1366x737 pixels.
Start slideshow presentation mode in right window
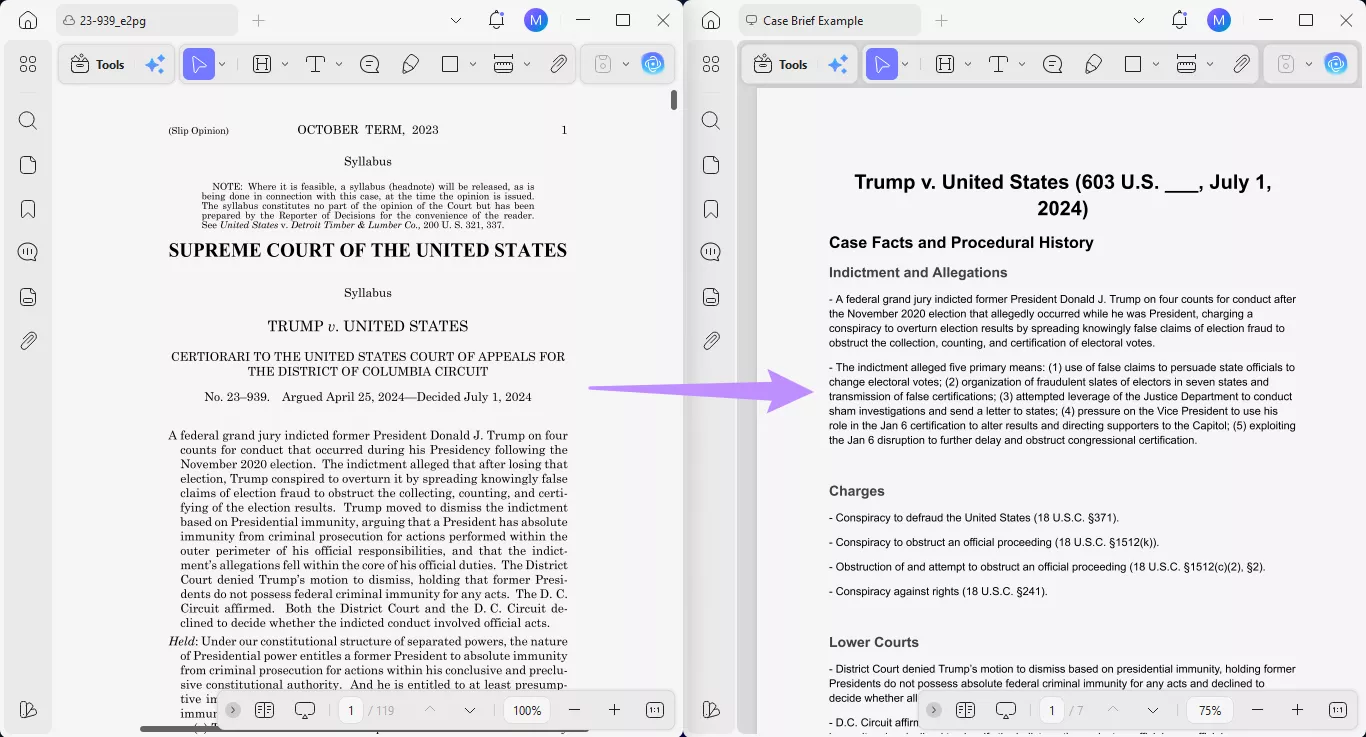coord(1005,710)
